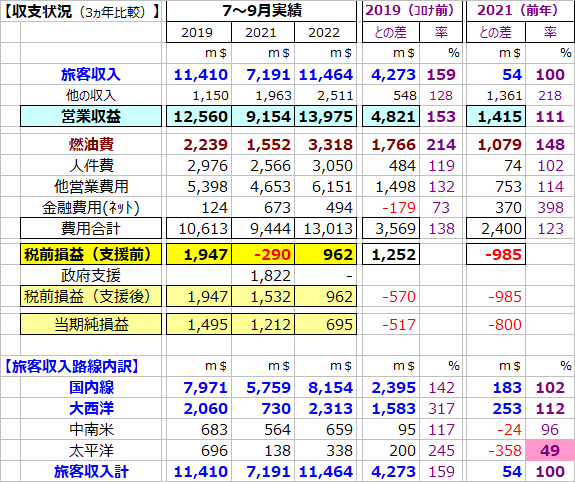The image size is (575, 482).
Task: Select the 1,415 difference cell
Action: (x=496, y=116)
